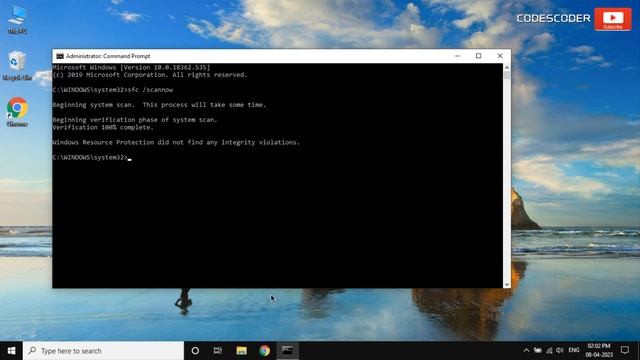Click the Type here to search box
The image size is (640, 360).
click(103, 351)
